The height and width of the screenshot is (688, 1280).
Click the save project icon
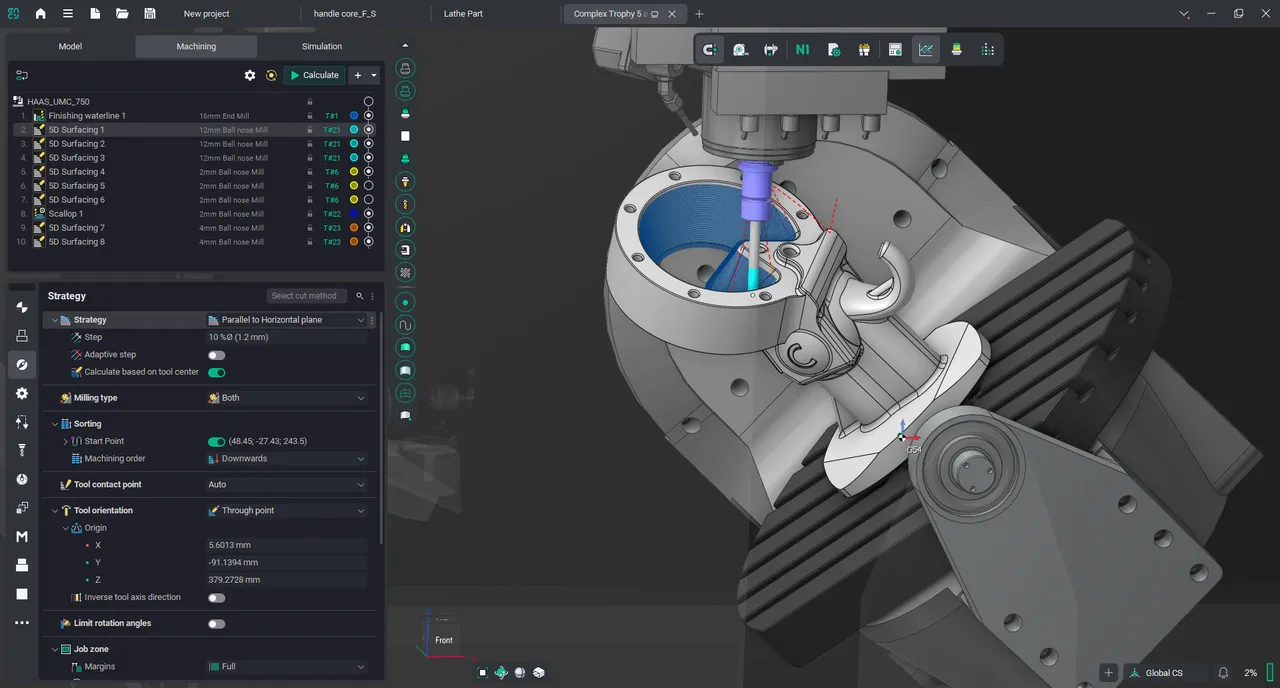pos(149,14)
